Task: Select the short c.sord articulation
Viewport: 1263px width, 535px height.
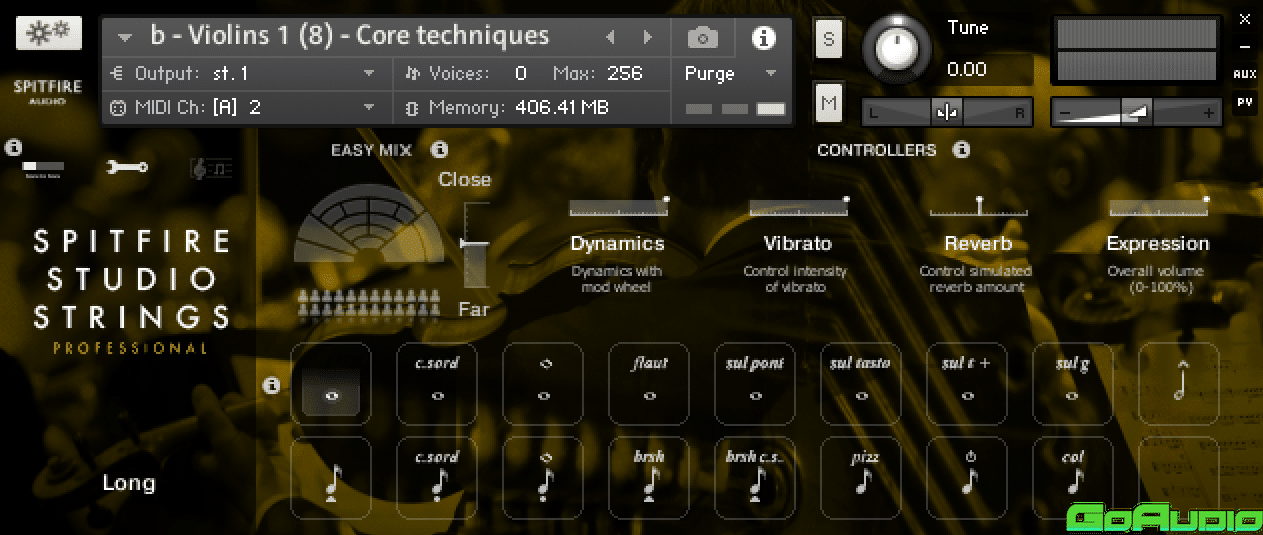Action: tap(437, 478)
